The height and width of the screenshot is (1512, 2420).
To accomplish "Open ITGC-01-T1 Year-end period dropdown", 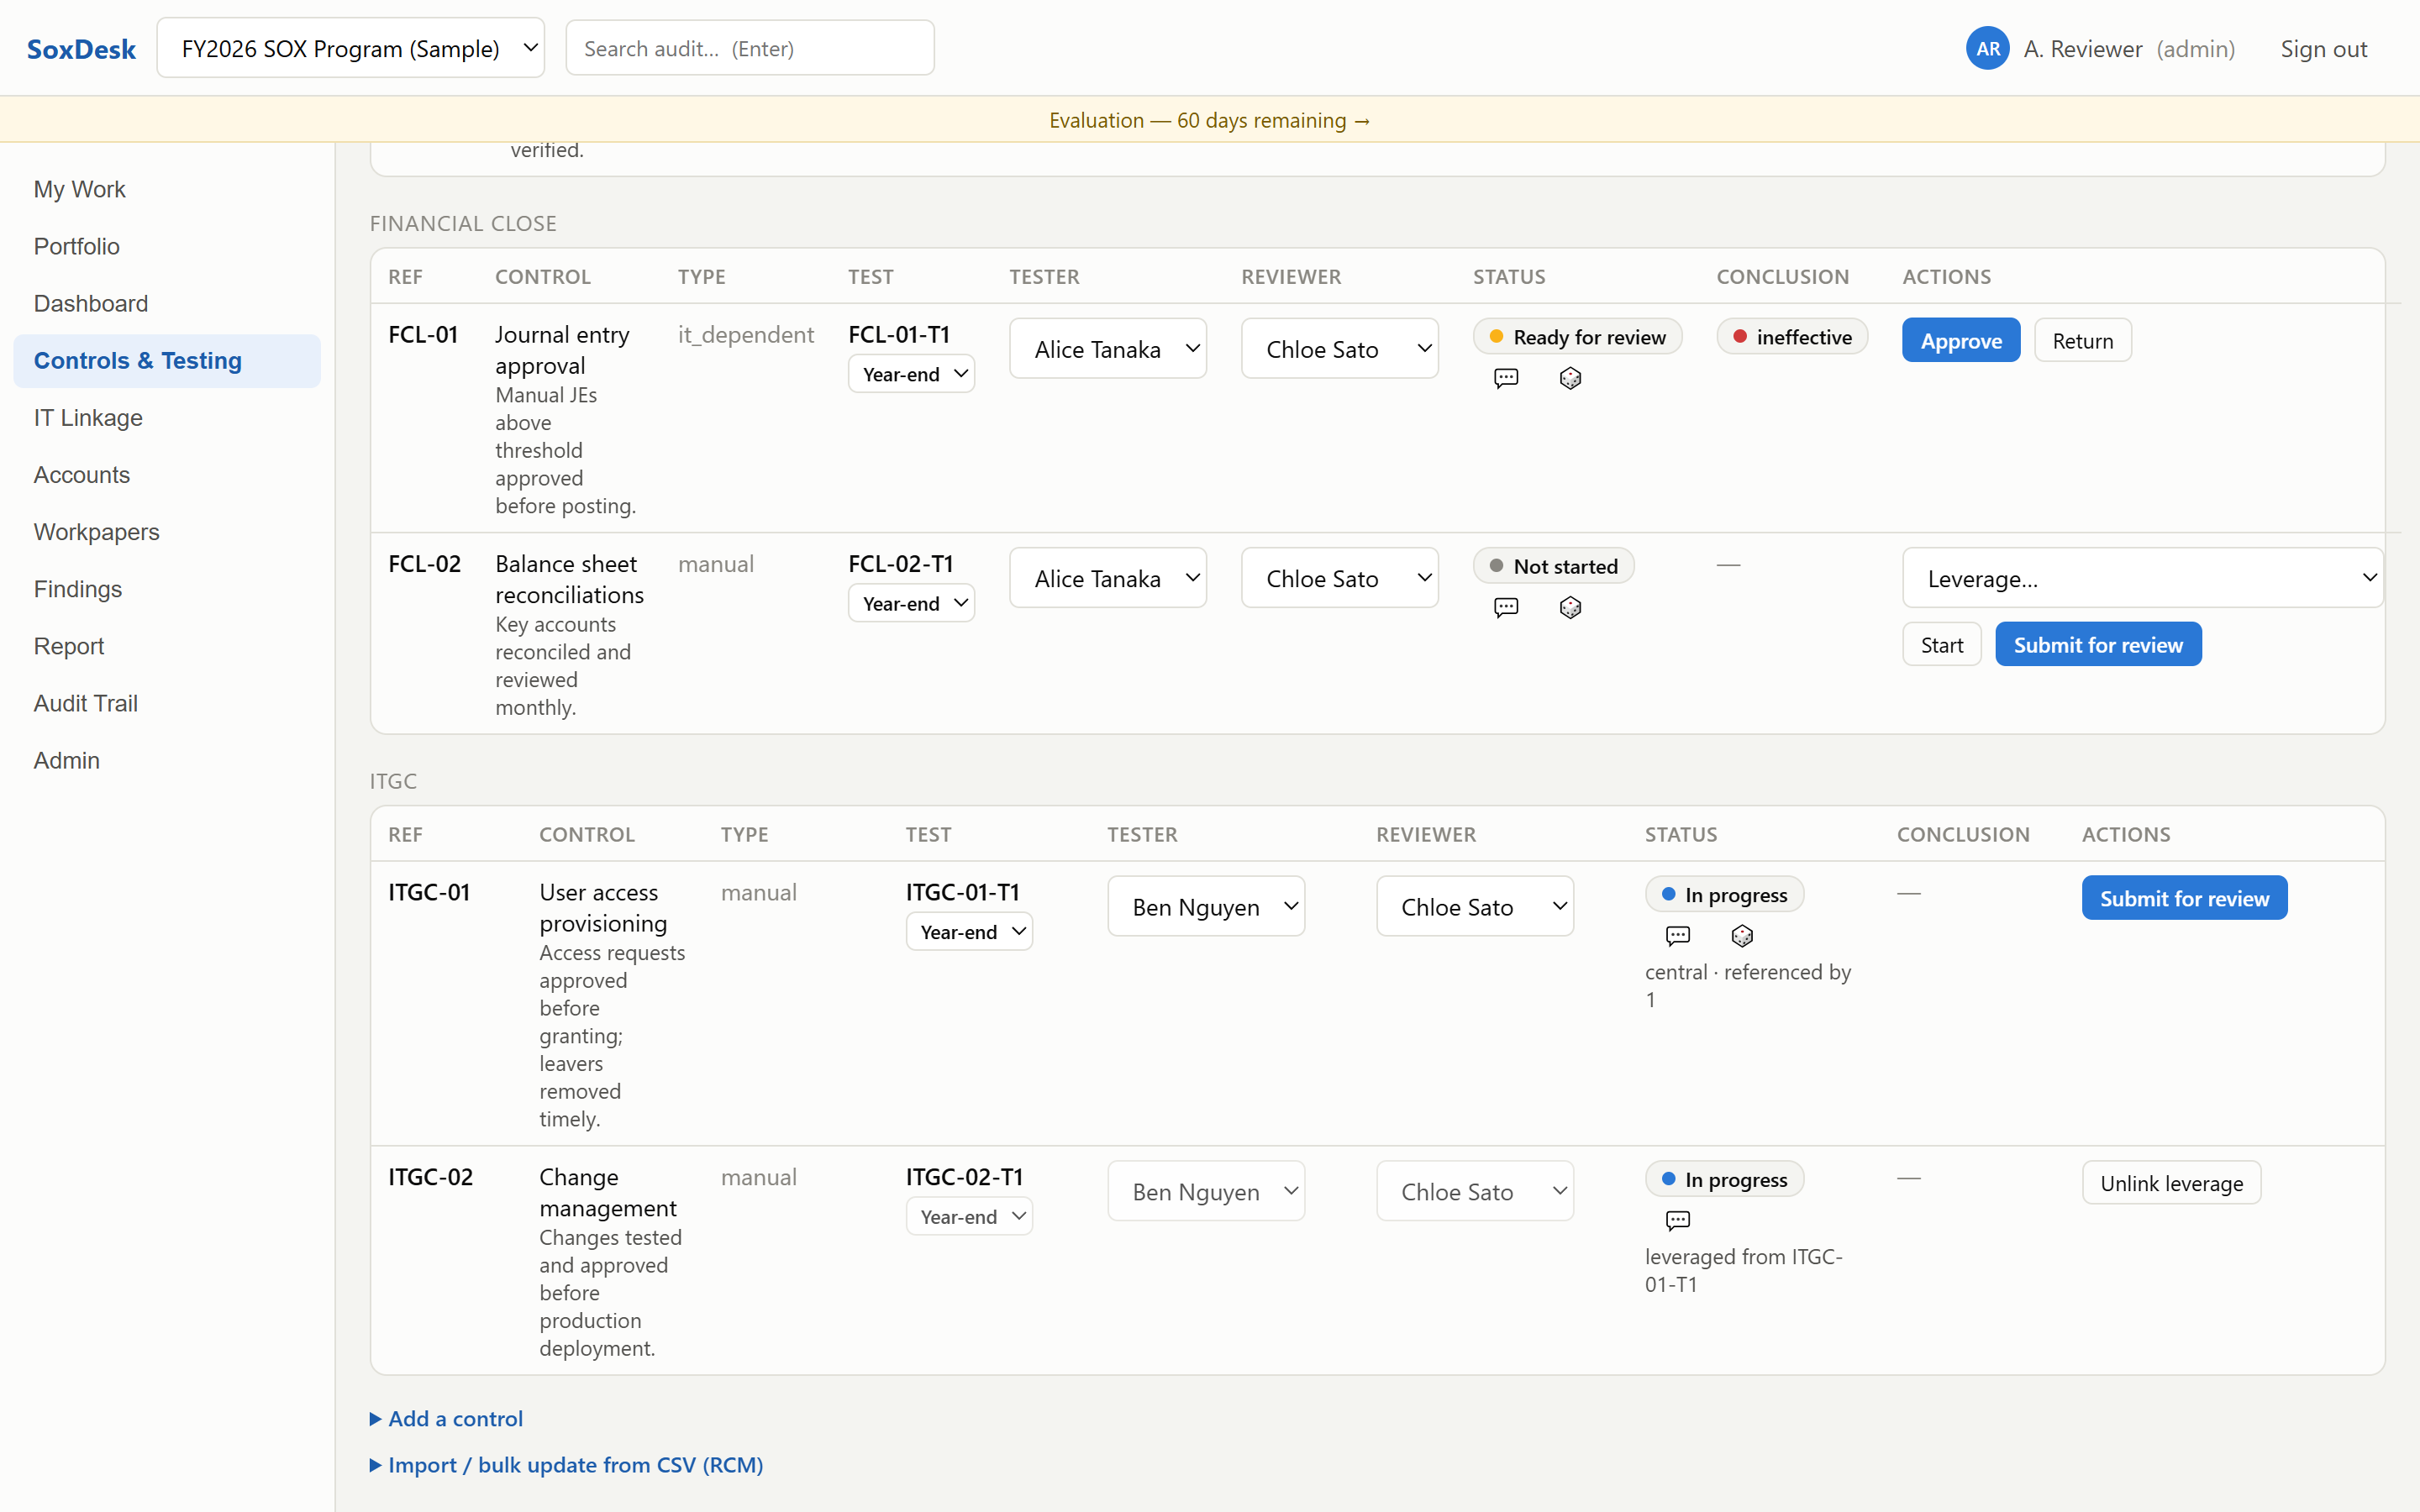I will [969, 932].
